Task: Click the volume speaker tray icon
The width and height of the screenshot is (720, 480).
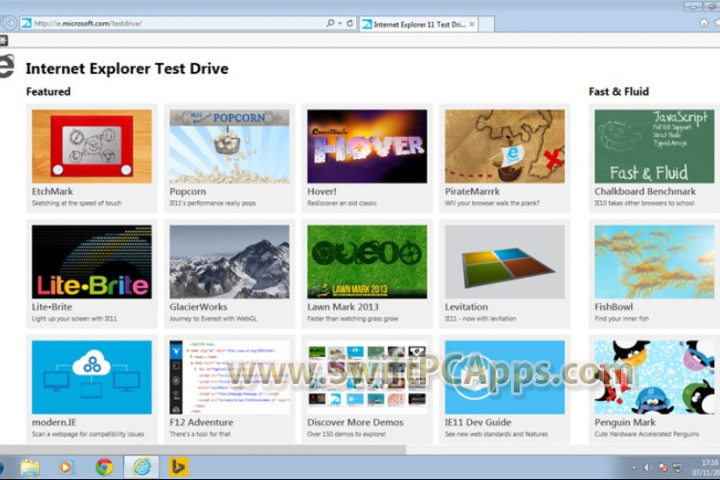Action: click(648, 468)
